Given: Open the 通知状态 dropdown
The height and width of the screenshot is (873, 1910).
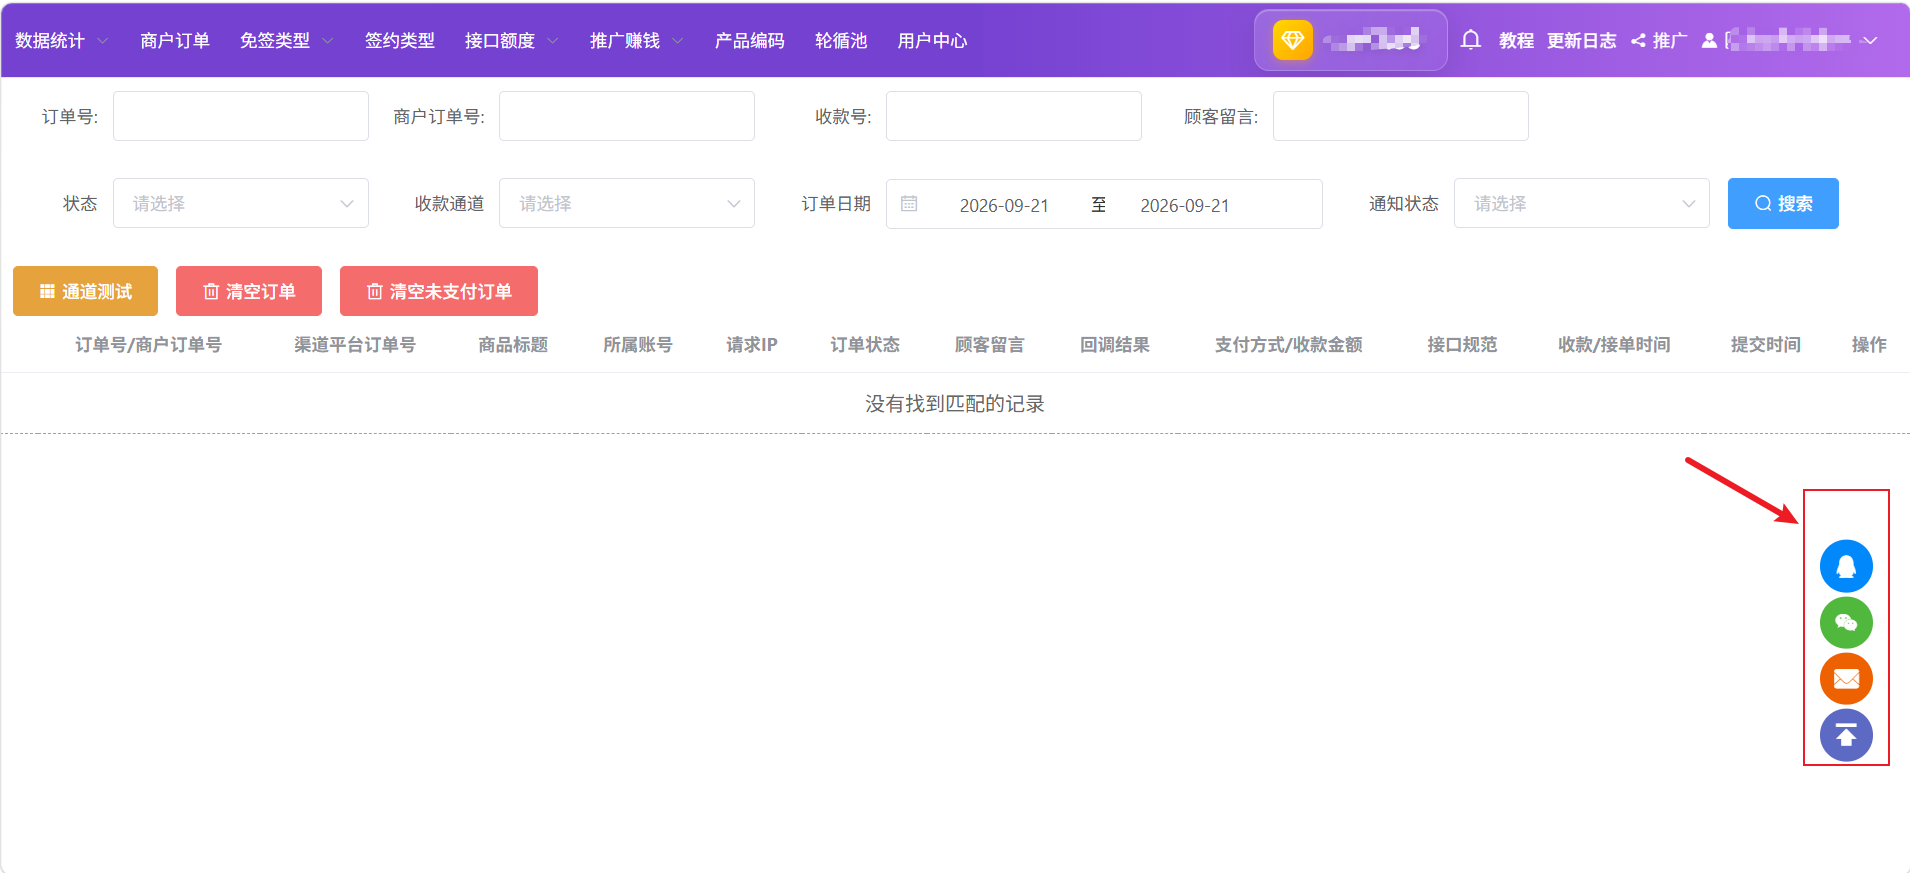Looking at the screenshot, I should 1582,203.
